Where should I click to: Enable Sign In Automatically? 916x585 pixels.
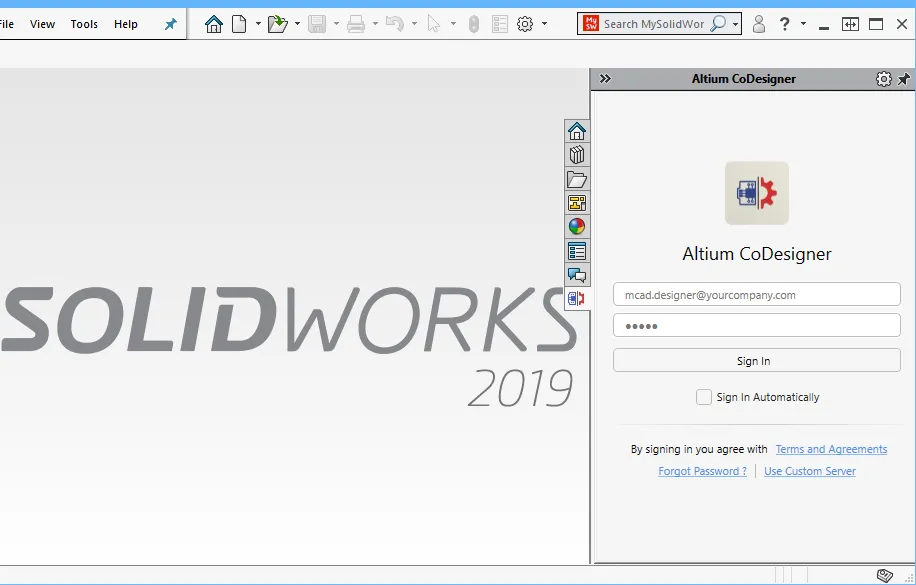point(703,396)
